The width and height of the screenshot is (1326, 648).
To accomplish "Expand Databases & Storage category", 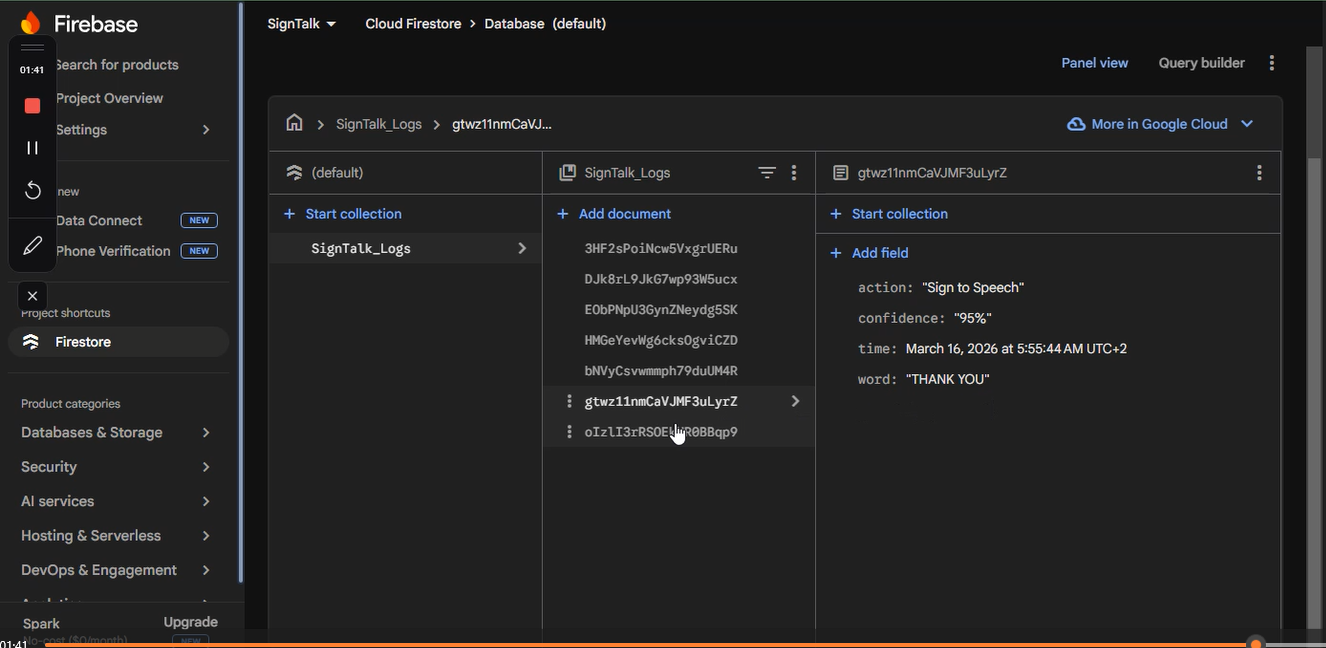I will (x=206, y=433).
